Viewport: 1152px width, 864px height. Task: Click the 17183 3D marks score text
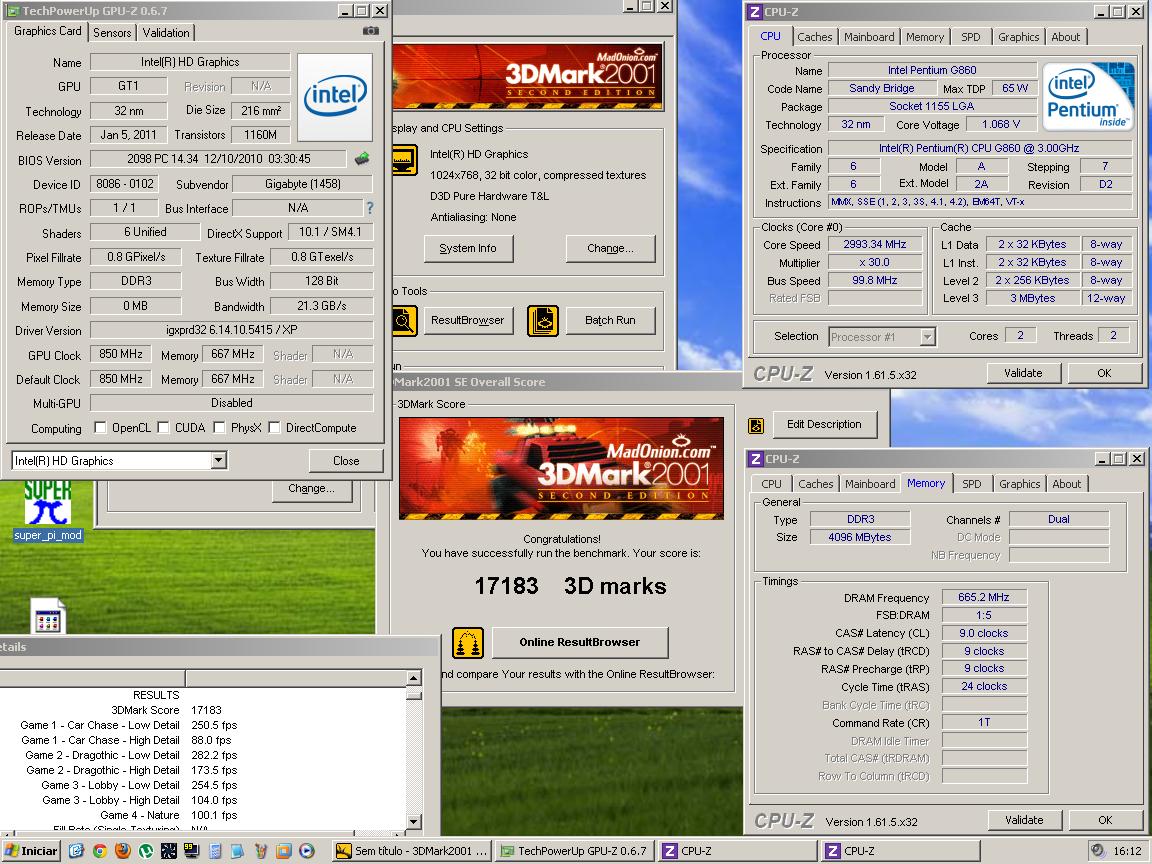(570, 586)
